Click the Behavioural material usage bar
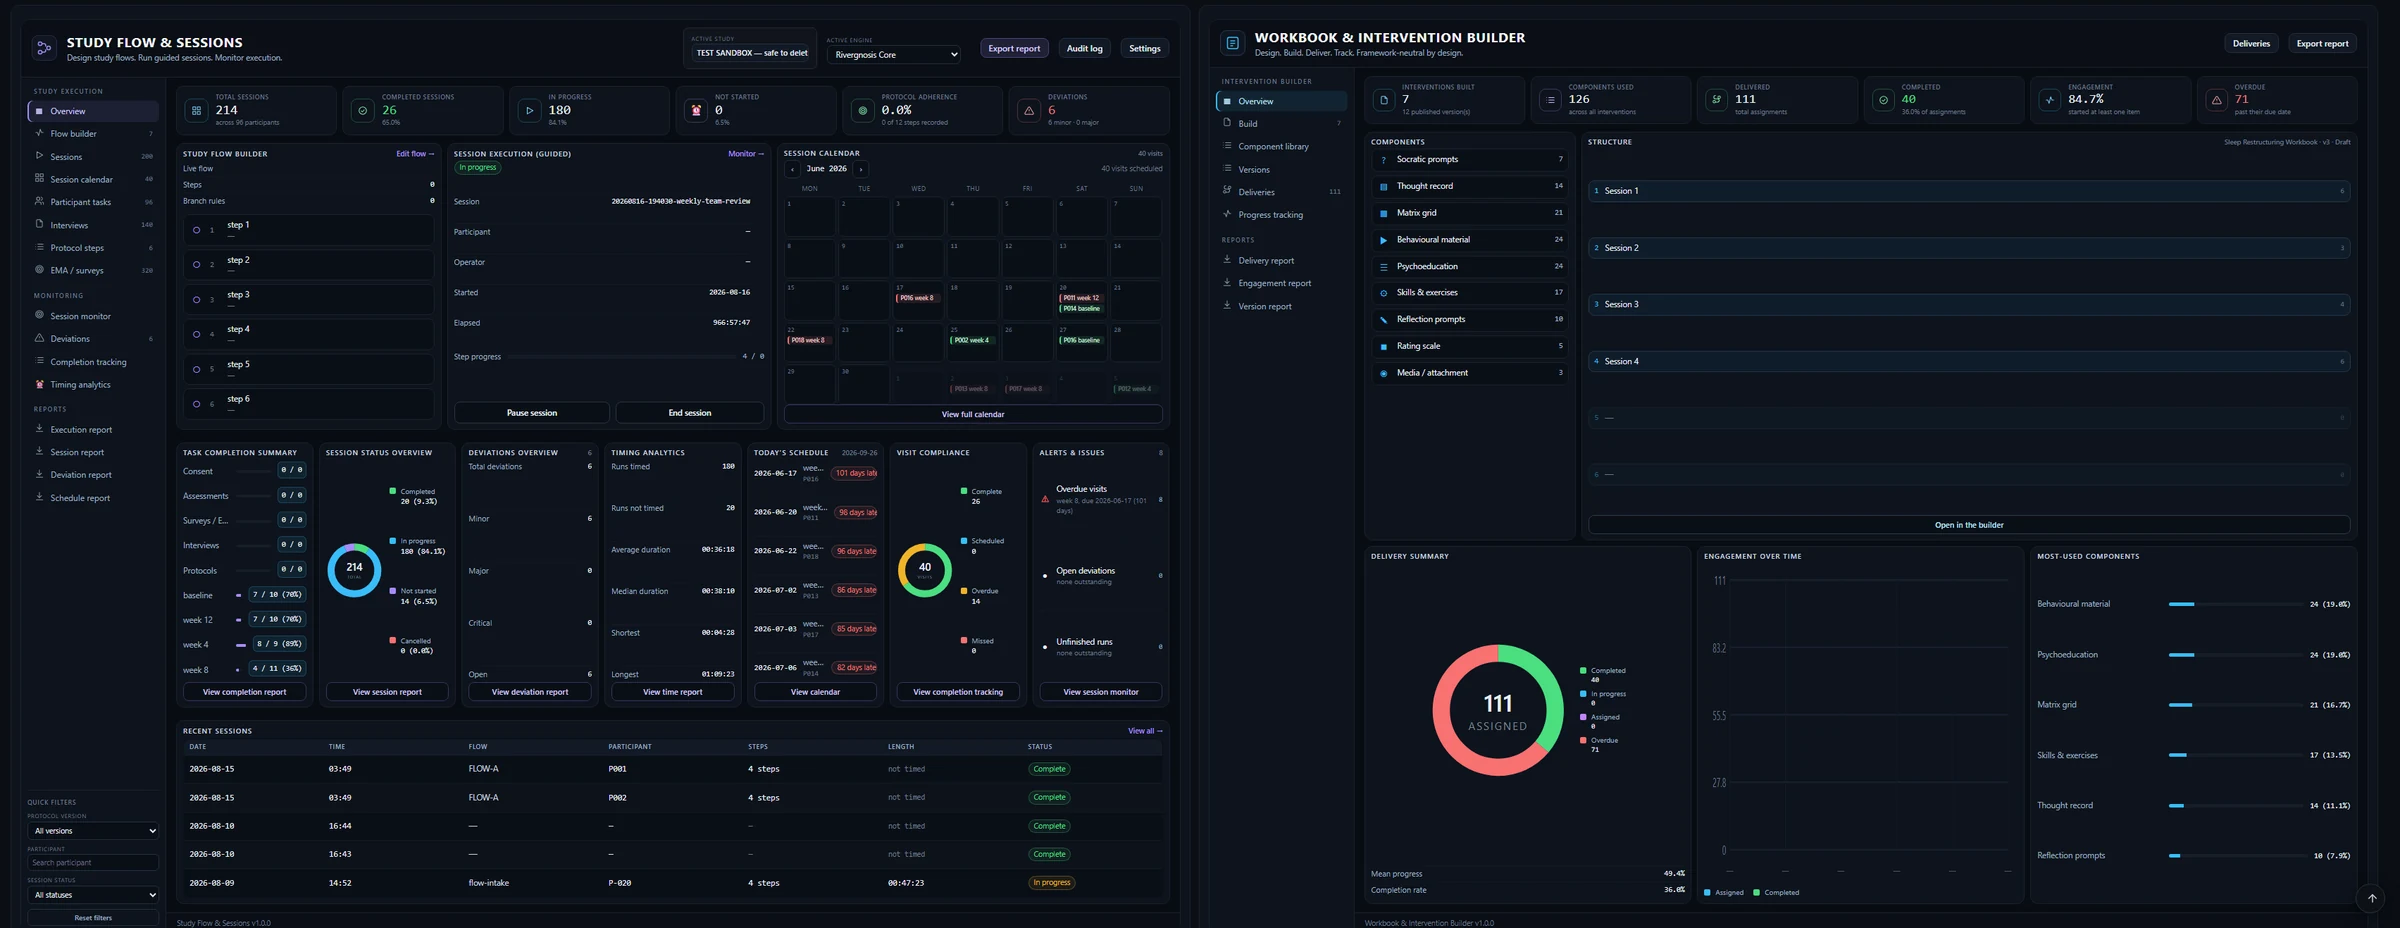 pos(2234,604)
